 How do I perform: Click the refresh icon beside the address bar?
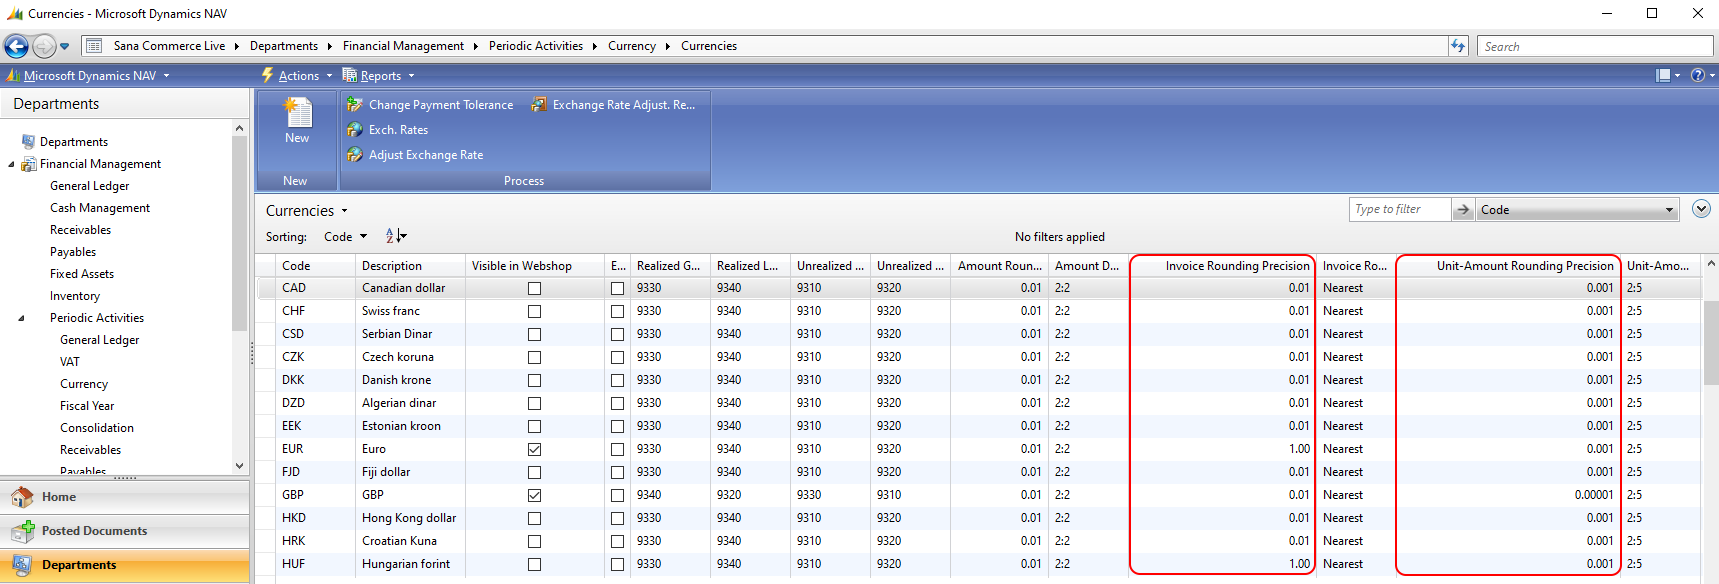[1459, 46]
